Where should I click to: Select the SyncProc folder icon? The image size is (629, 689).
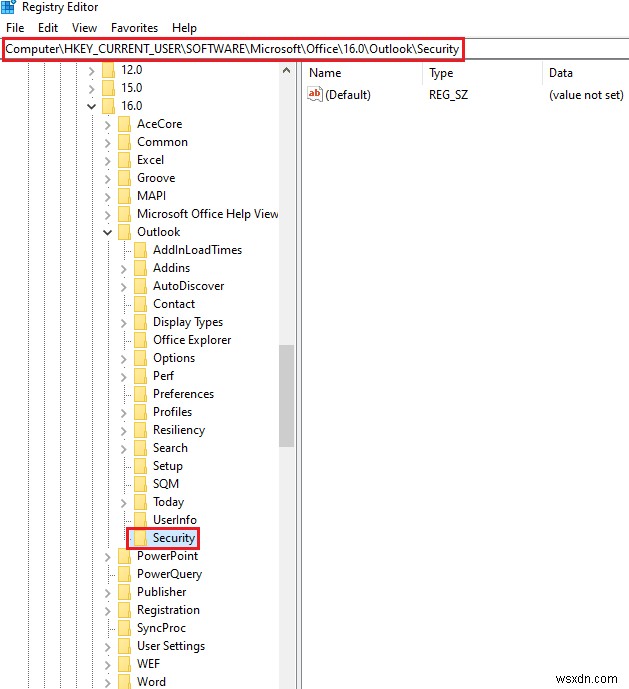(x=124, y=628)
